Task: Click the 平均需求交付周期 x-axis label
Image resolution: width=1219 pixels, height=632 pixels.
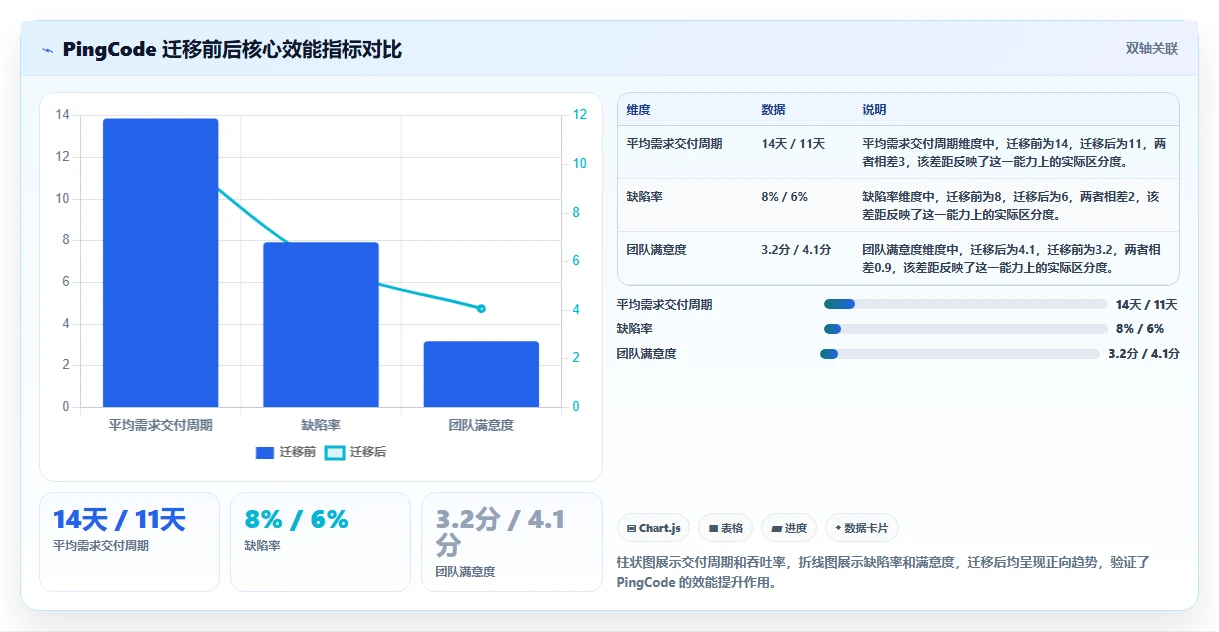Action: click(x=161, y=425)
